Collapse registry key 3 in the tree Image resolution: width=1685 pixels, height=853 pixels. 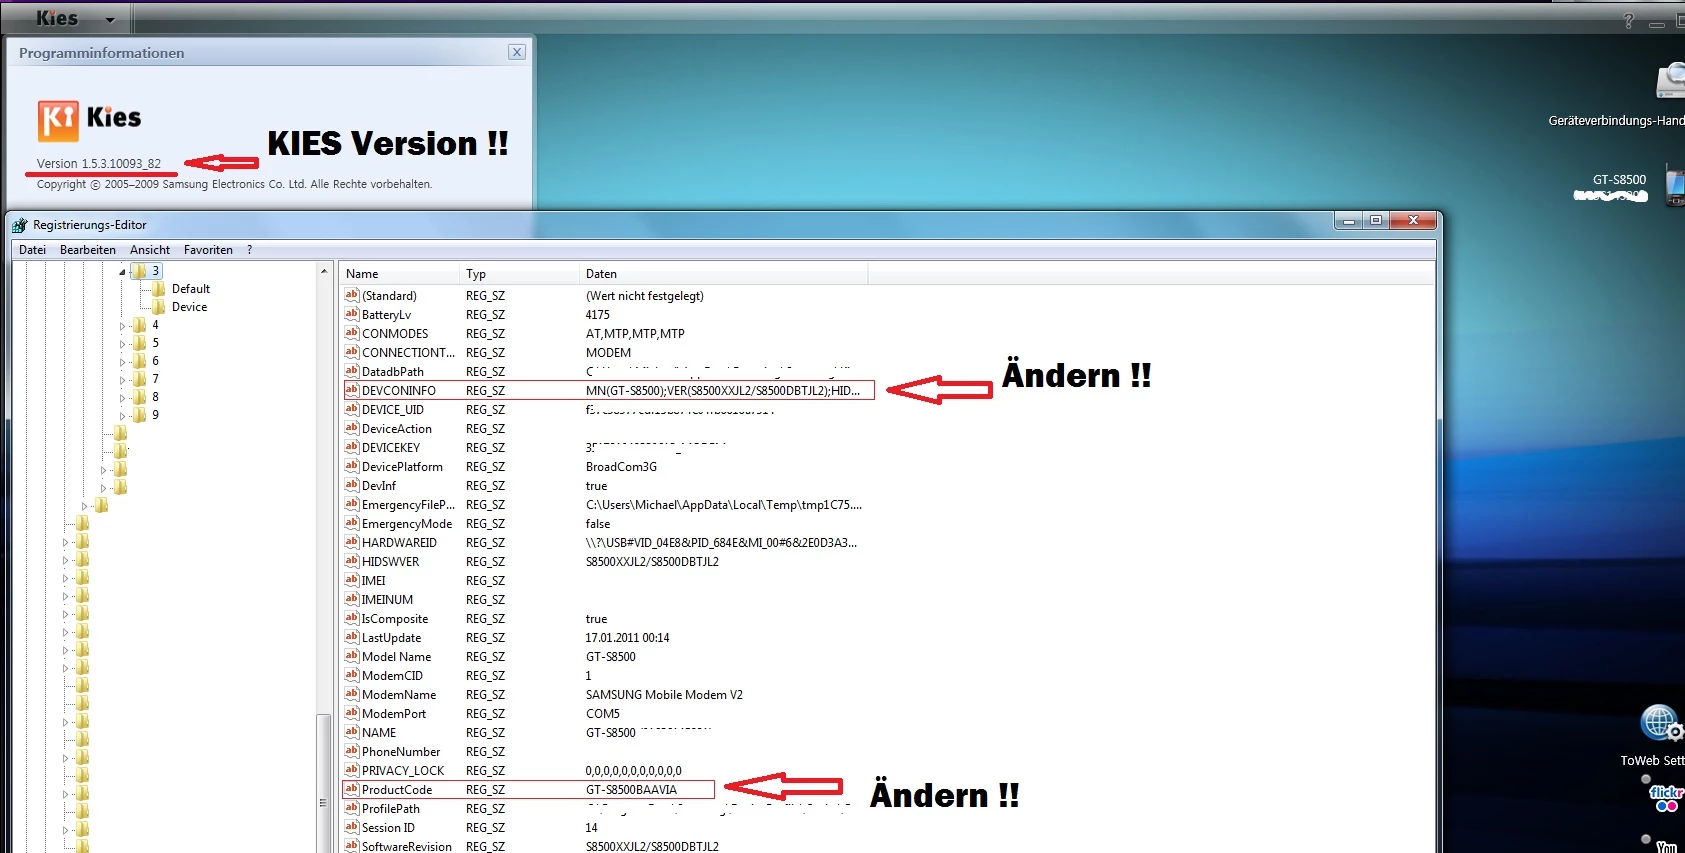click(x=122, y=271)
